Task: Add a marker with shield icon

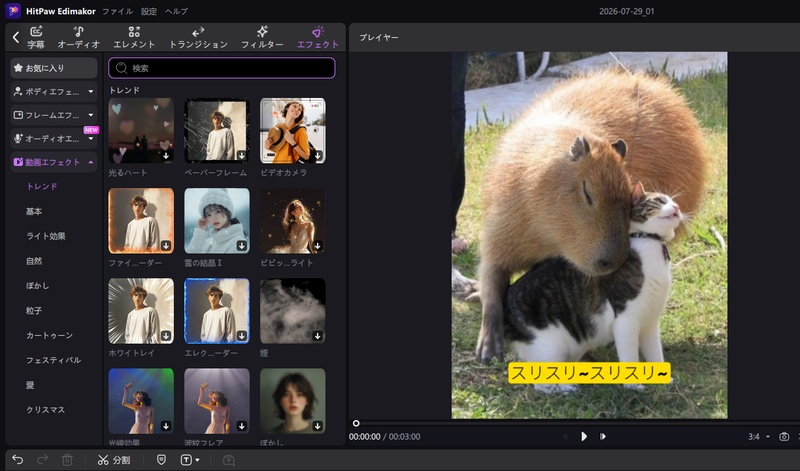Action: [x=161, y=460]
